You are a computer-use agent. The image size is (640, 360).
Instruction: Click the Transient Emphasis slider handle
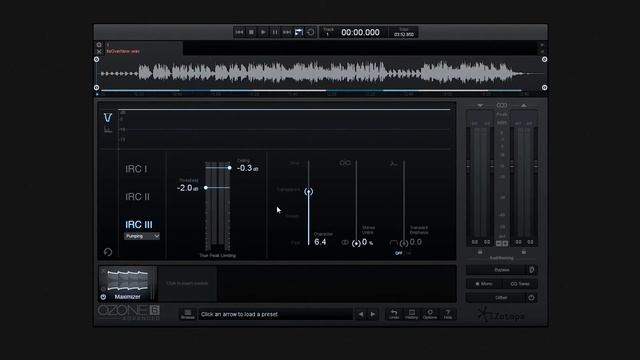pyautogui.click(x=404, y=243)
